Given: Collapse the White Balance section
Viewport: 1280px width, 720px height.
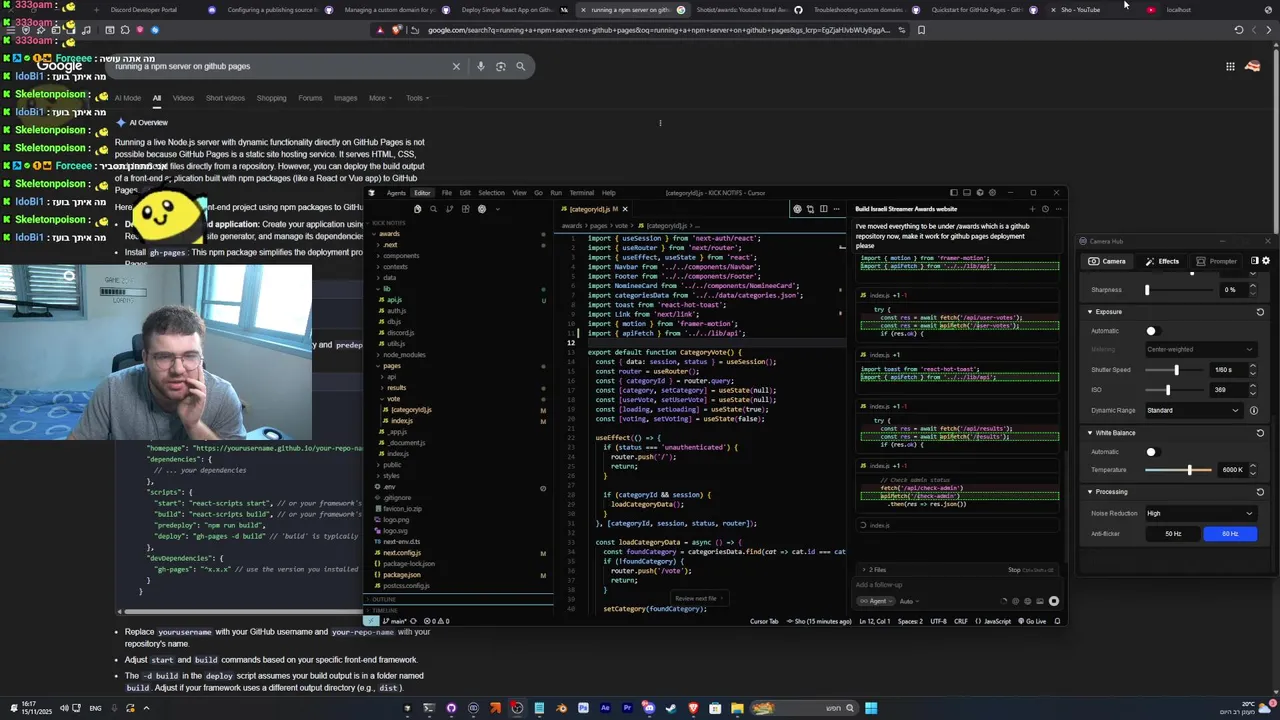Looking at the screenshot, I should (1090, 433).
